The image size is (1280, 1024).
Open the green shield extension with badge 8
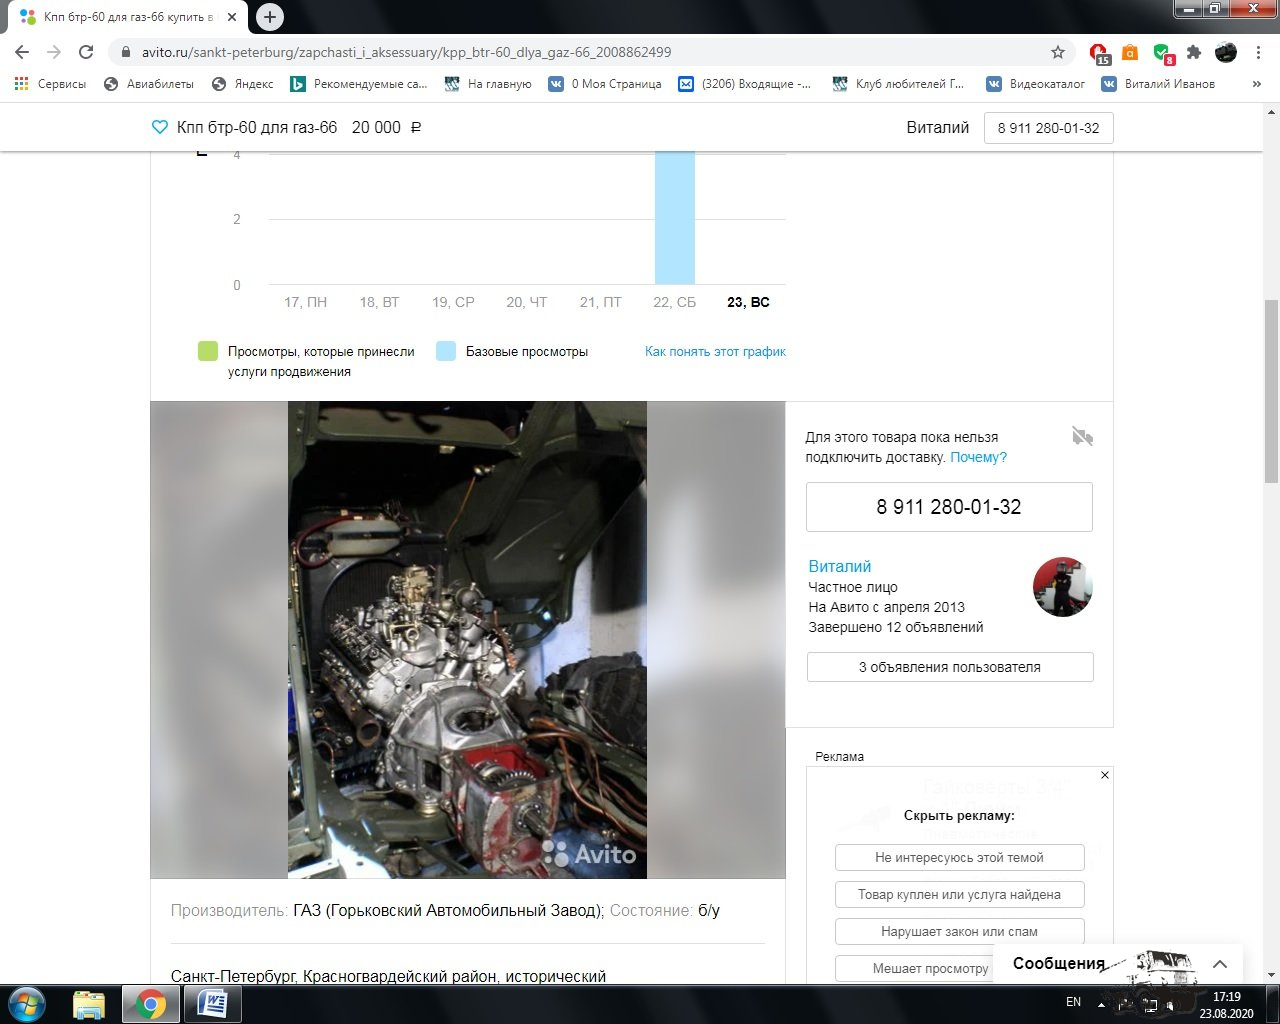(x=1162, y=53)
